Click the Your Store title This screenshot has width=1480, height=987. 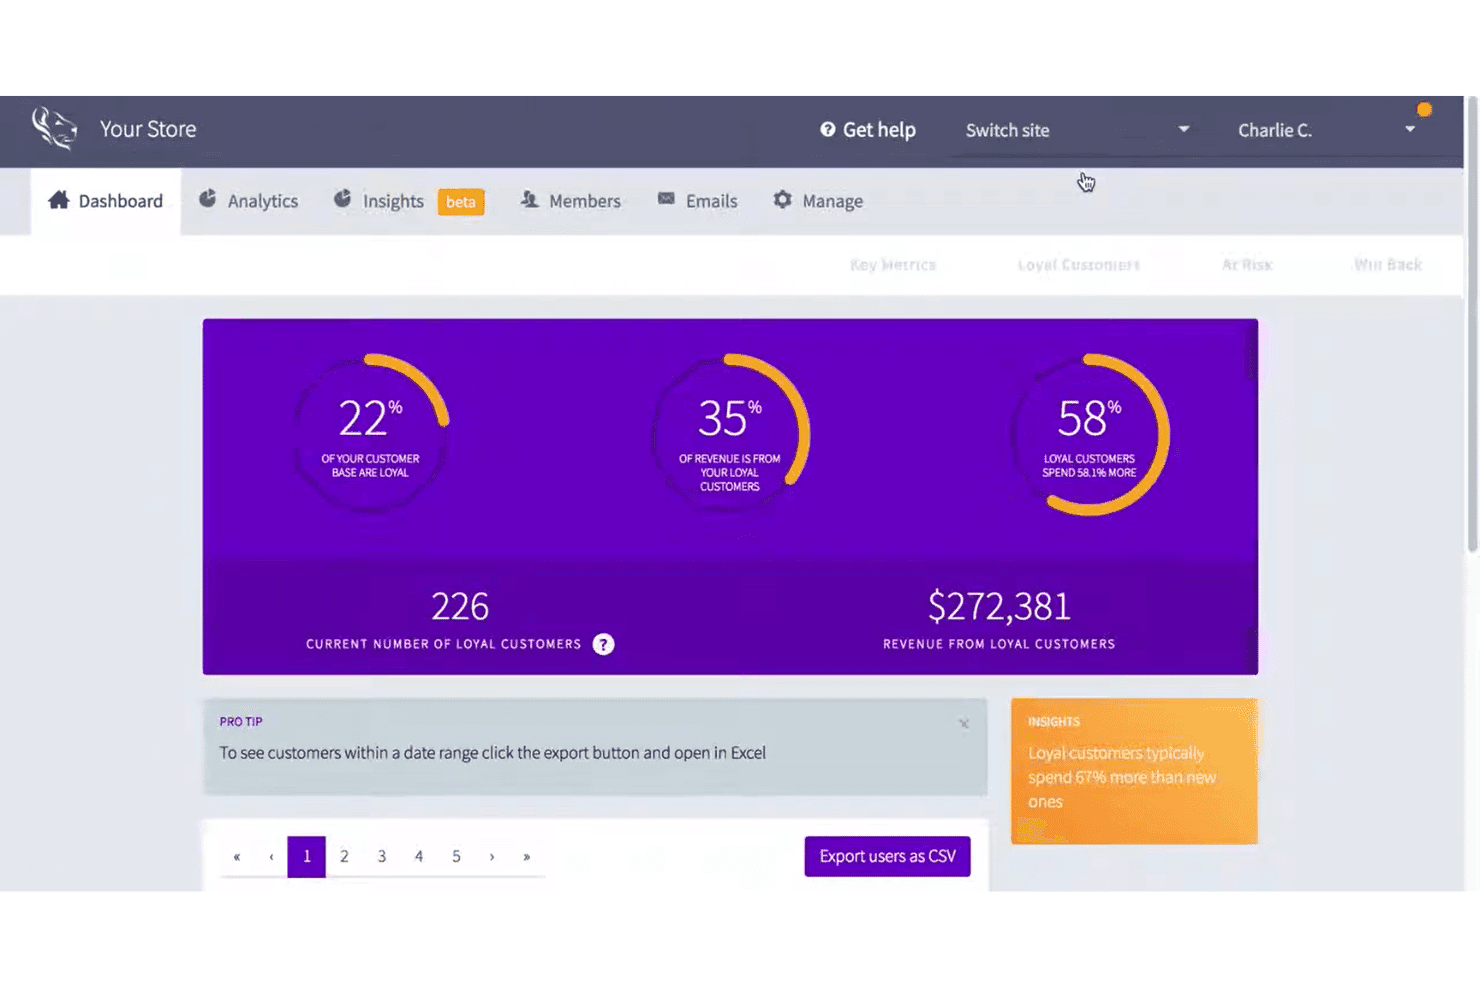(148, 129)
